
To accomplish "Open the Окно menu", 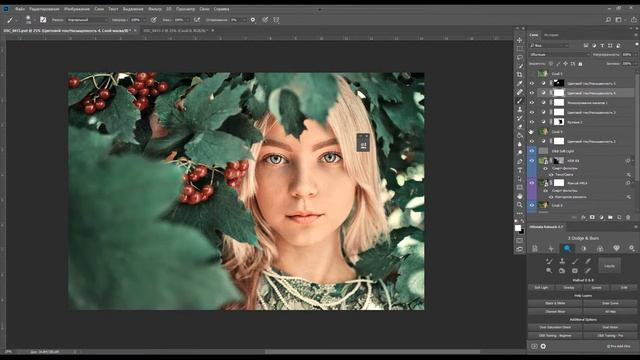I will pyautogui.click(x=204, y=9).
